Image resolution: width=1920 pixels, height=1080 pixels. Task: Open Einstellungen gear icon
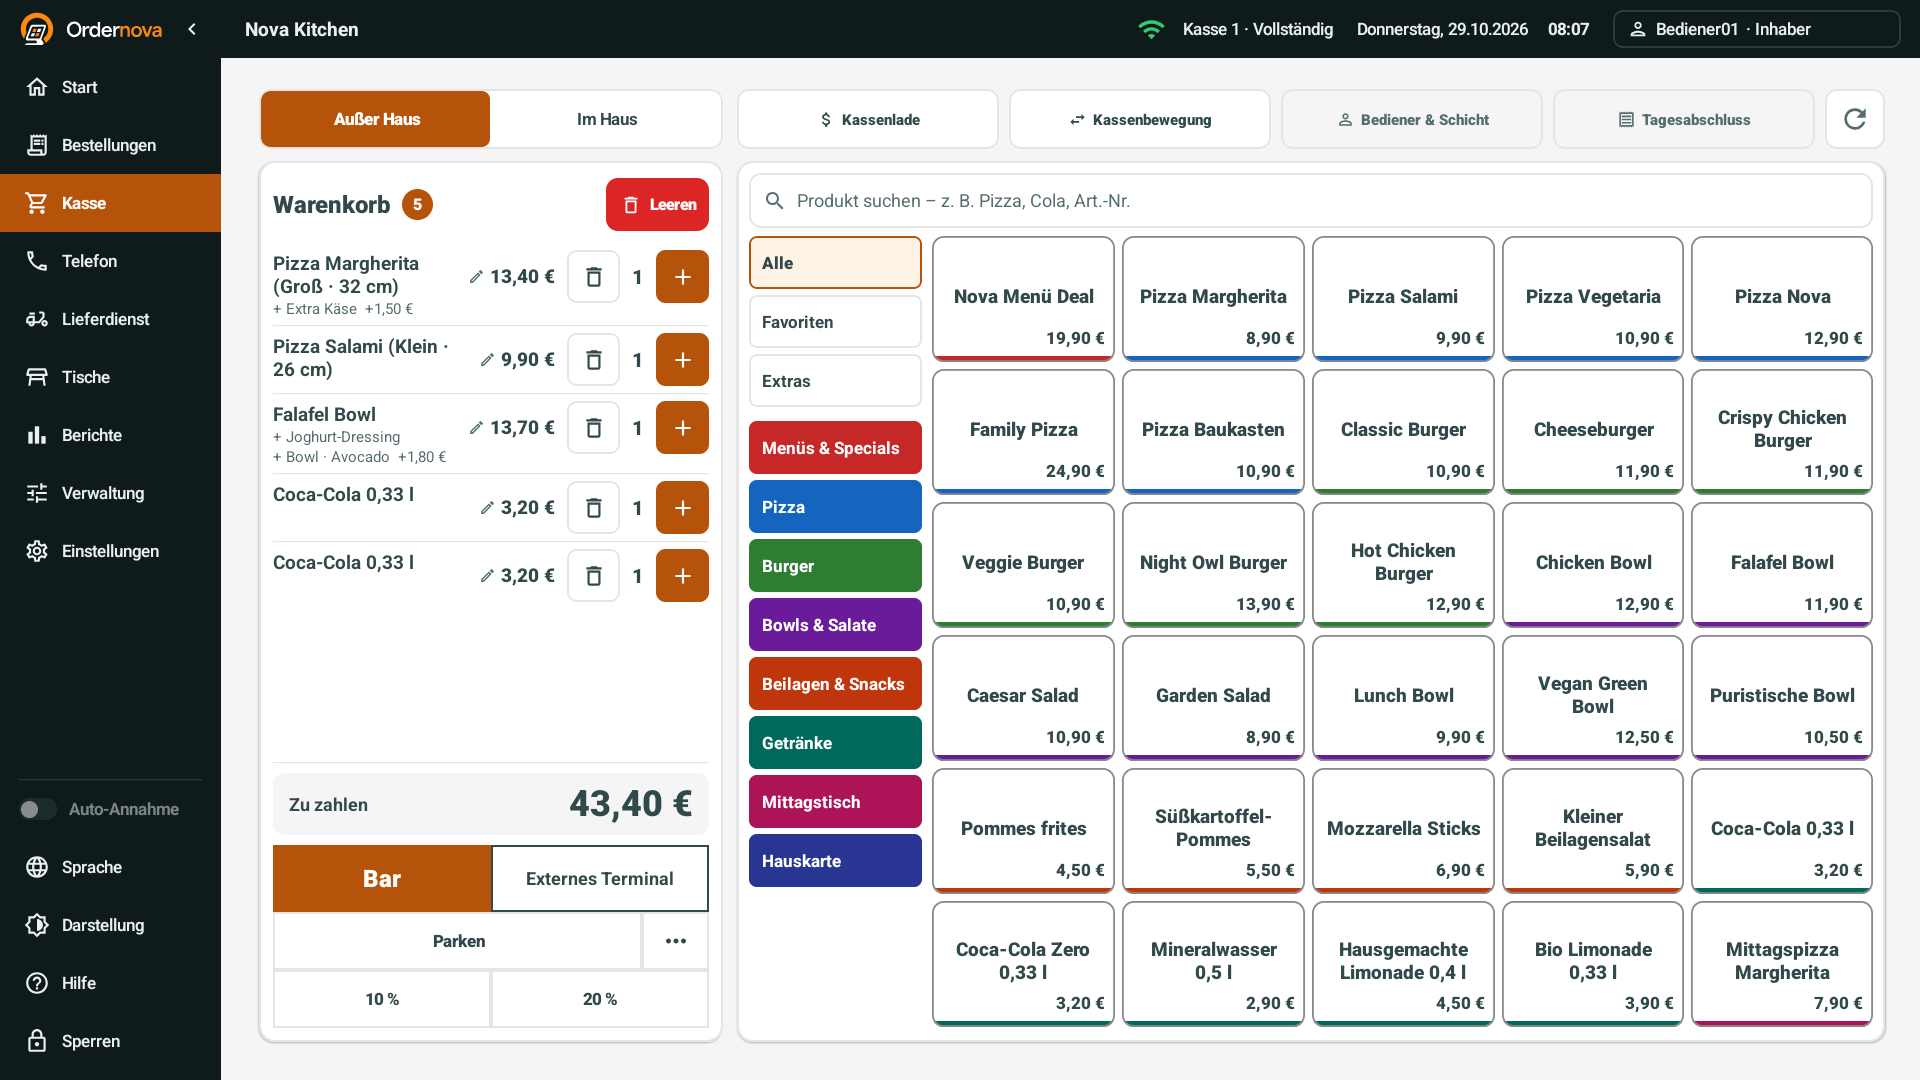click(37, 551)
